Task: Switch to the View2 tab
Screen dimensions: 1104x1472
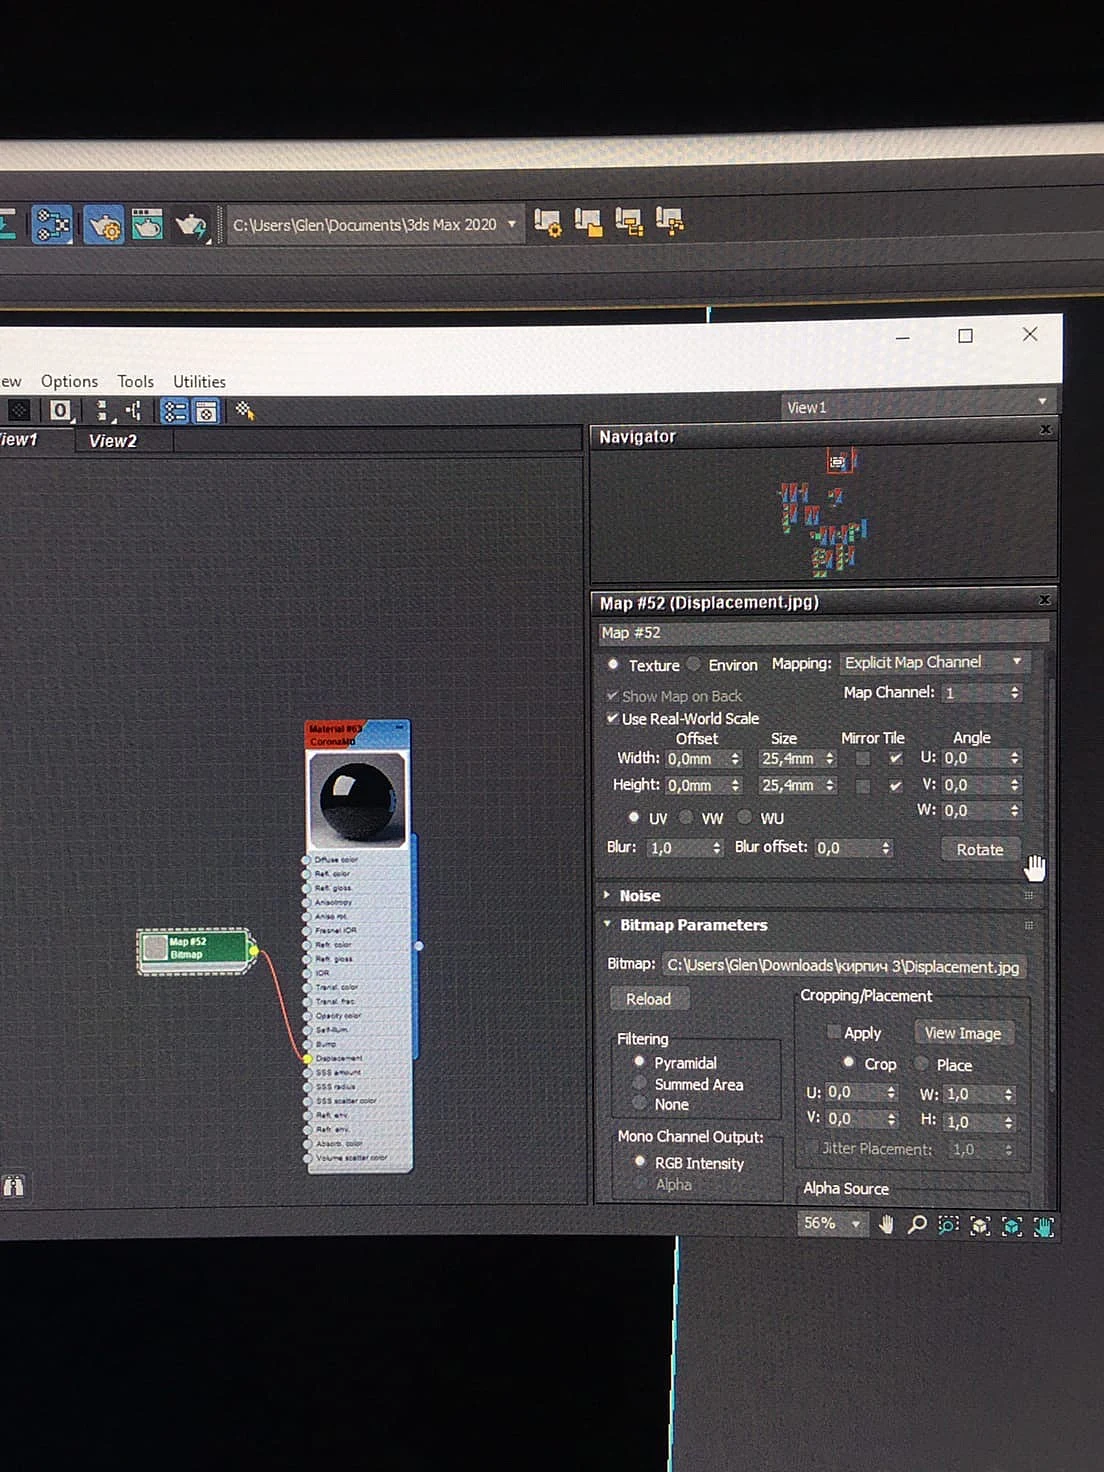Action: point(113,441)
